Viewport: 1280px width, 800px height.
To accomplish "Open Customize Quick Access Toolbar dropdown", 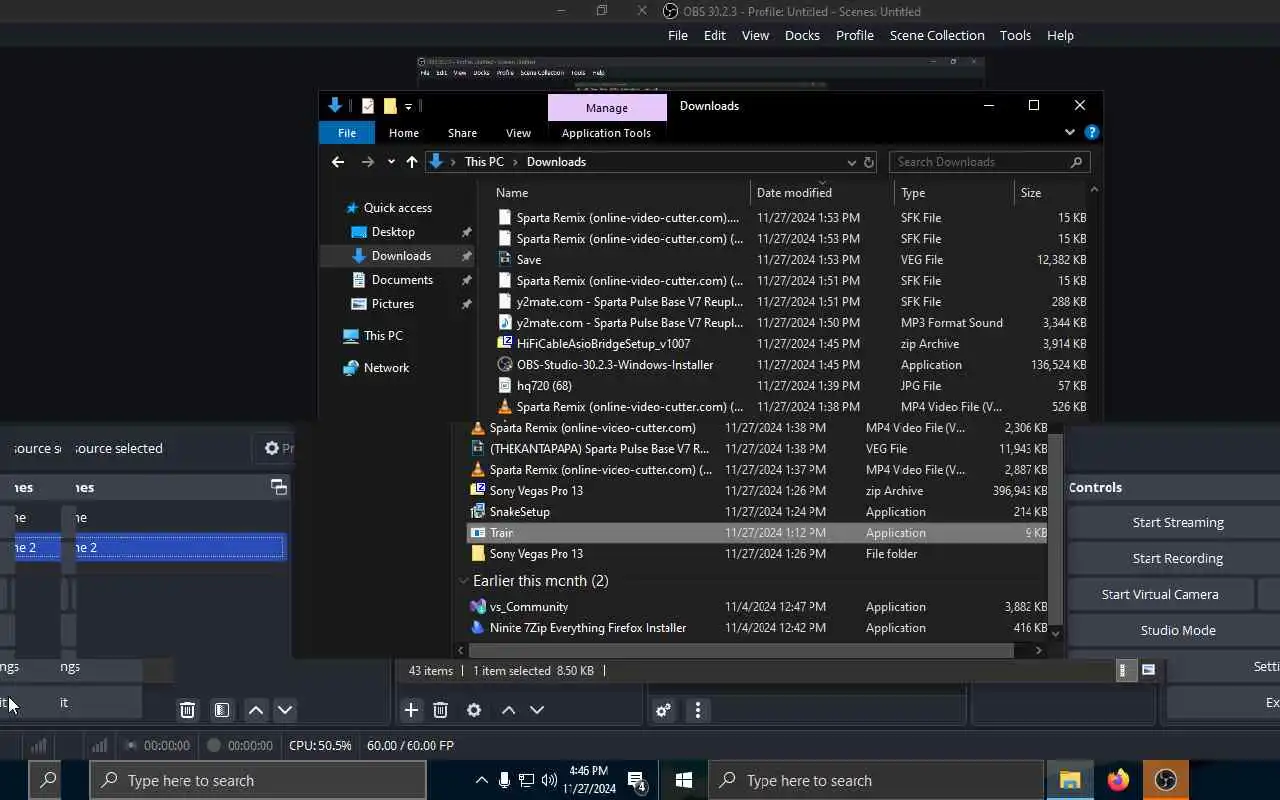I will pos(408,106).
